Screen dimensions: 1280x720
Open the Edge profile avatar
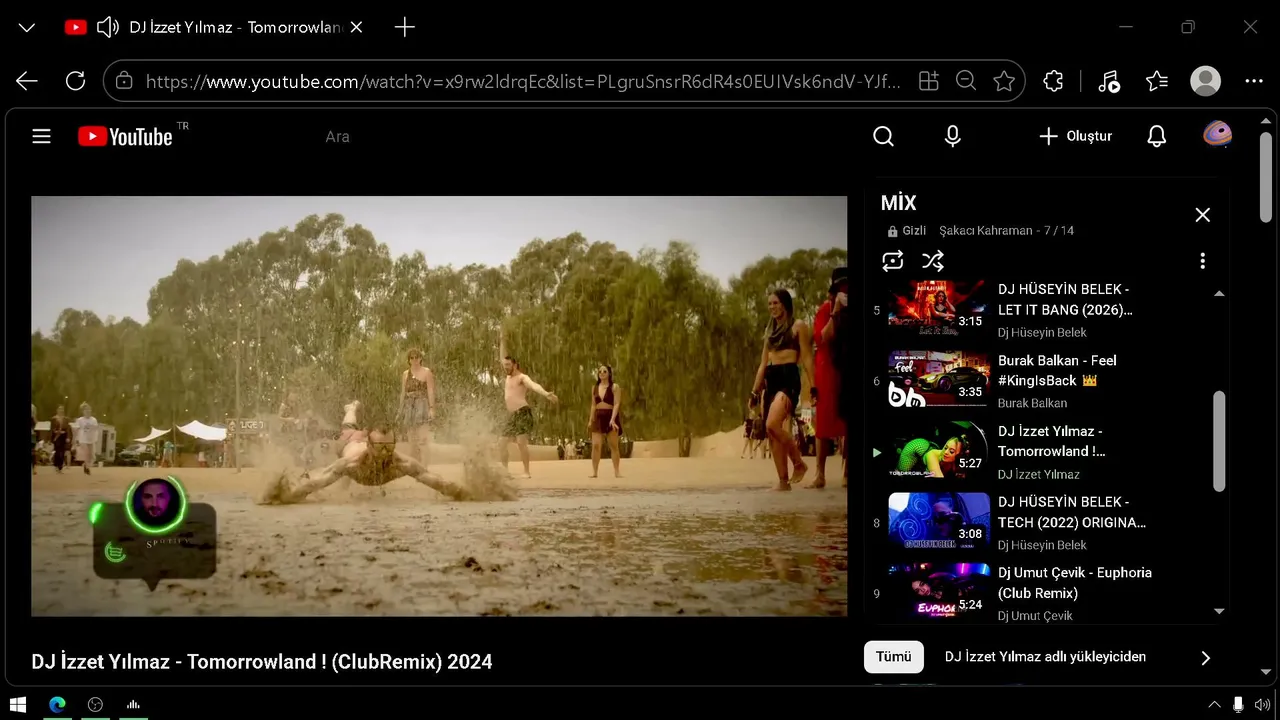click(1206, 81)
